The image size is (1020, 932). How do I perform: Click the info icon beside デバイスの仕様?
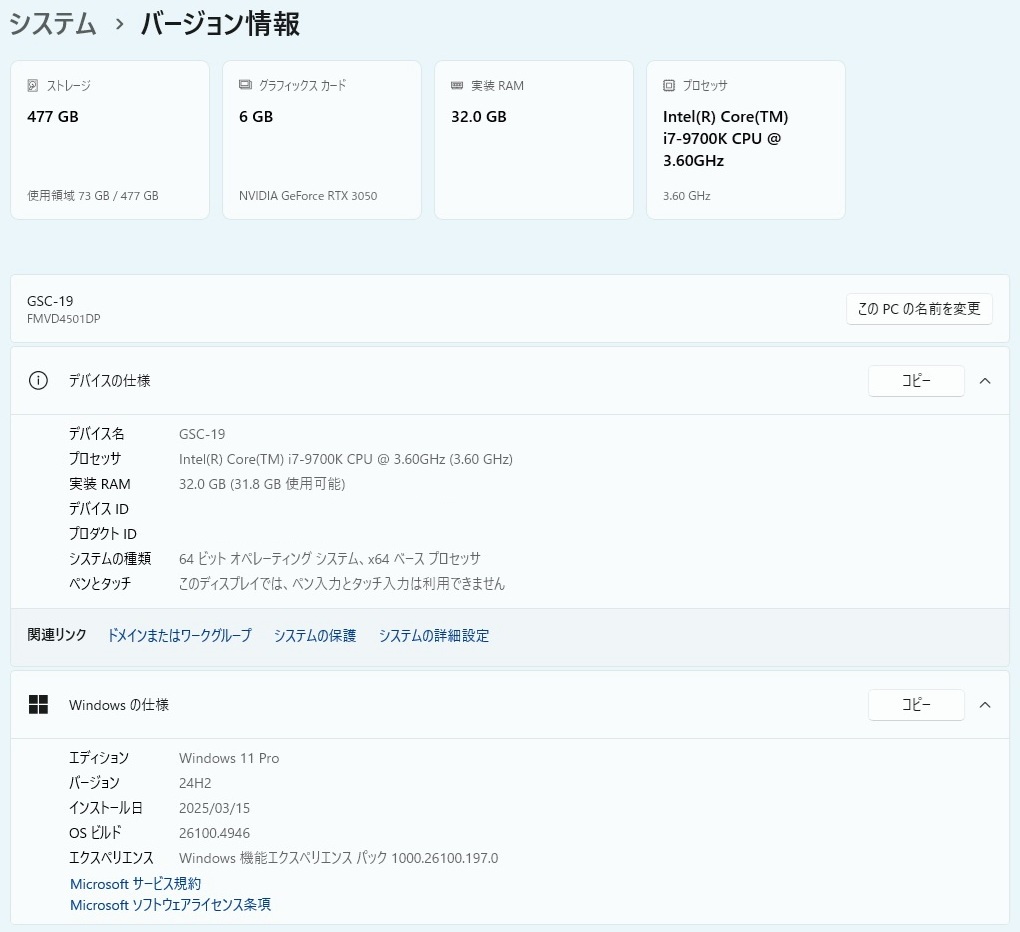(x=38, y=381)
